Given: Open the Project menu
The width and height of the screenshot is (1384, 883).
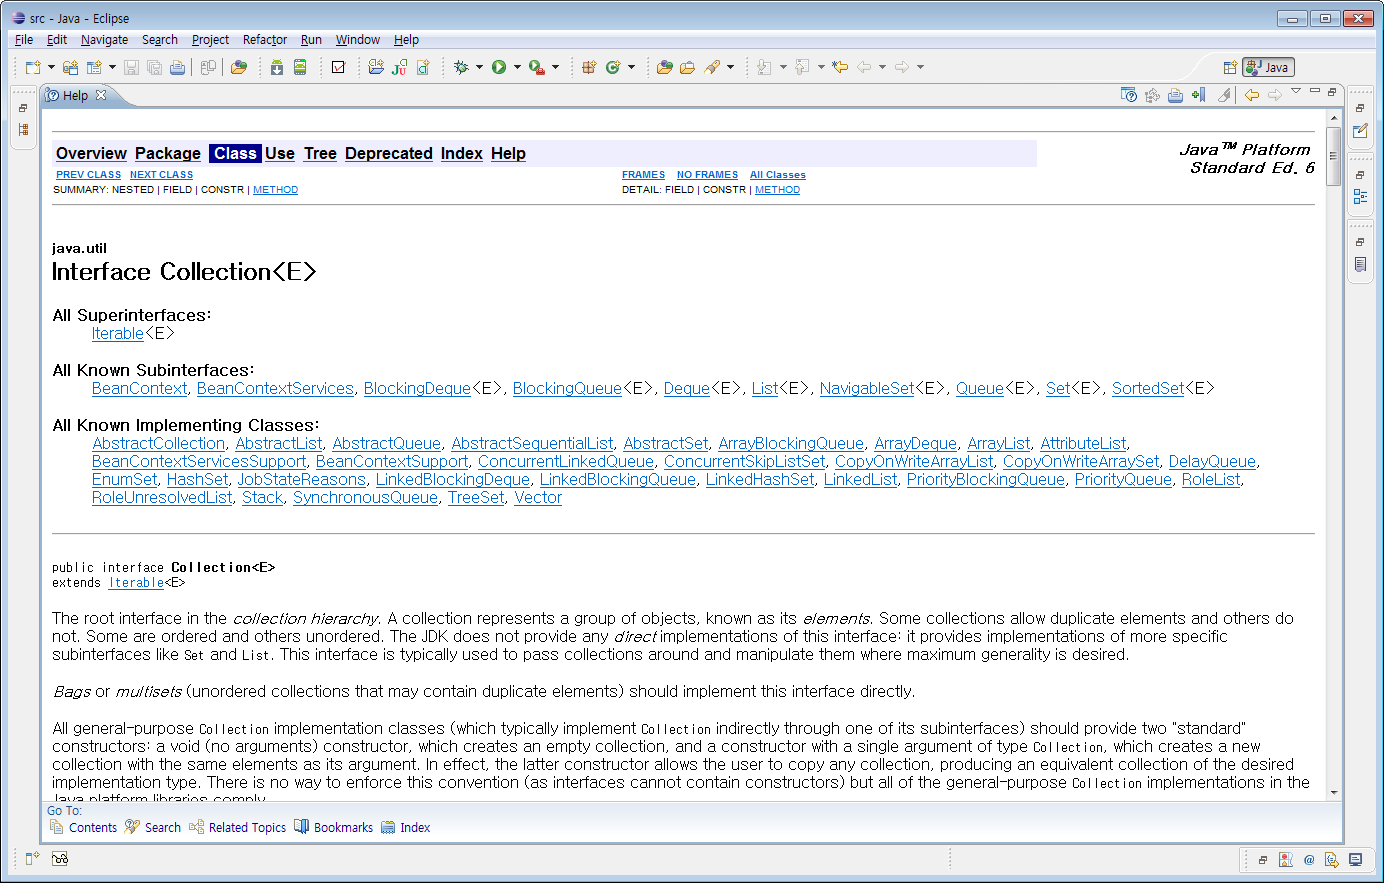Looking at the screenshot, I should (x=210, y=40).
